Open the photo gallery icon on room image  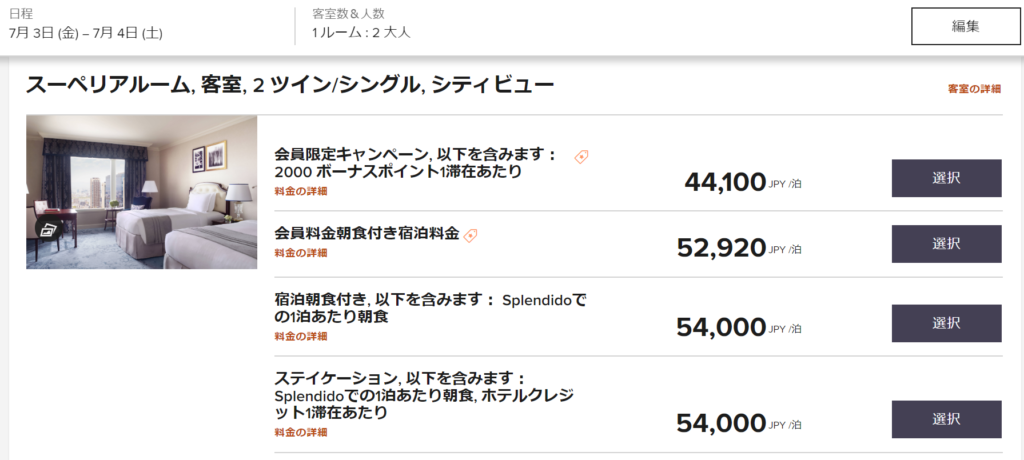coord(48,228)
